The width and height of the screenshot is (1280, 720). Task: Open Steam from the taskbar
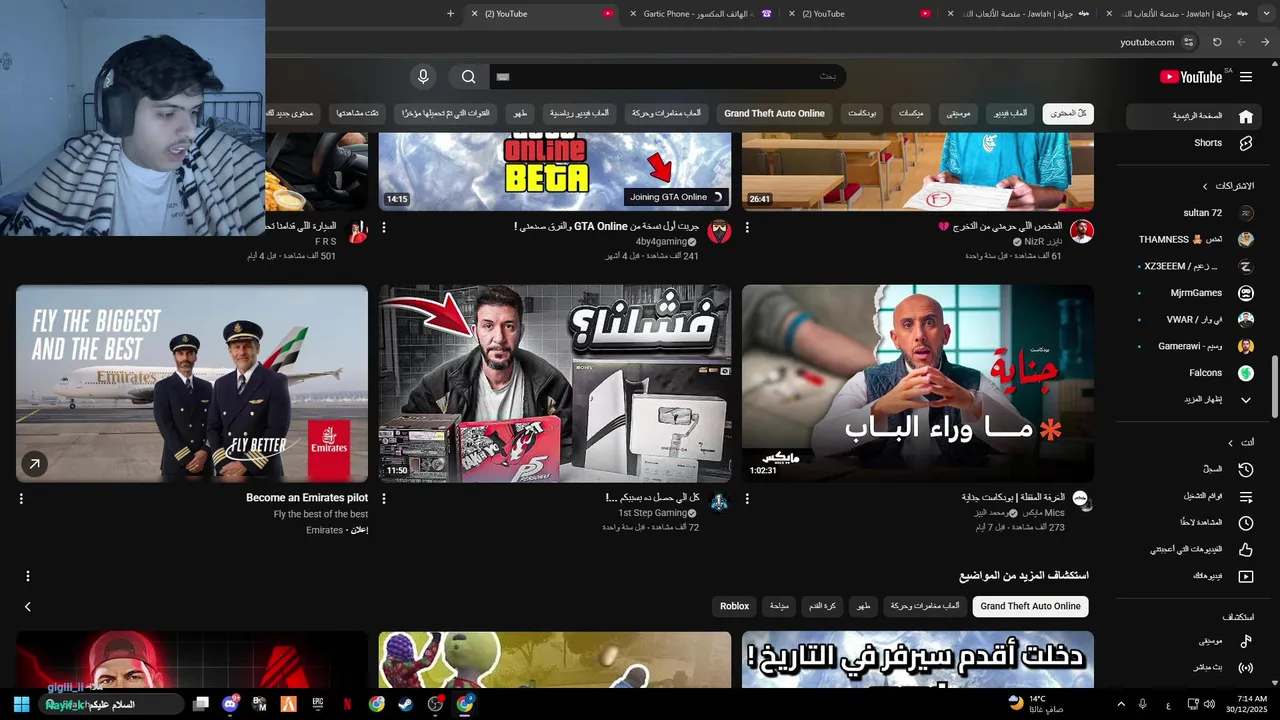pyautogui.click(x=405, y=704)
